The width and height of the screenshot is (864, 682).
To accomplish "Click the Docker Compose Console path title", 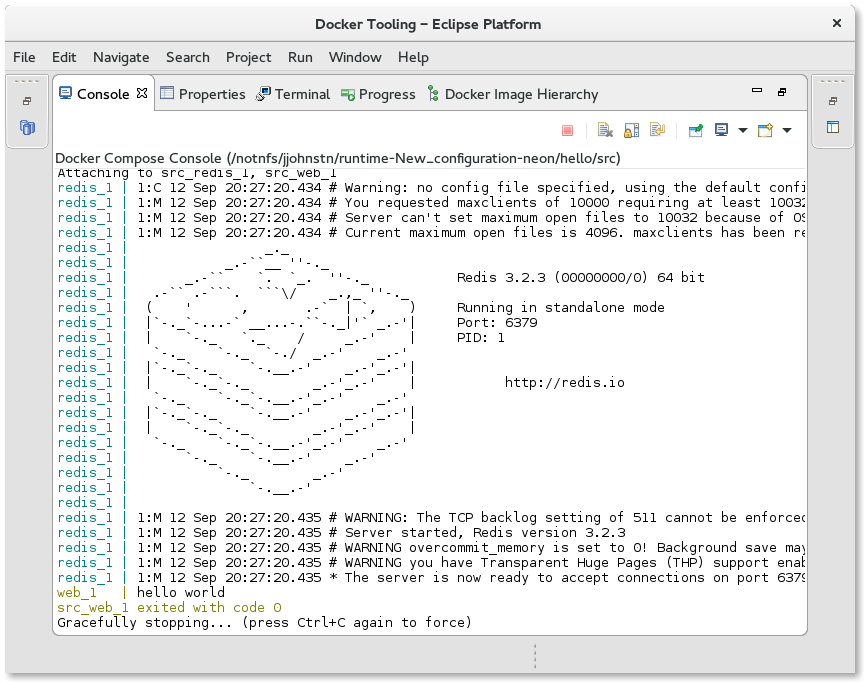I will (x=338, y=158).
